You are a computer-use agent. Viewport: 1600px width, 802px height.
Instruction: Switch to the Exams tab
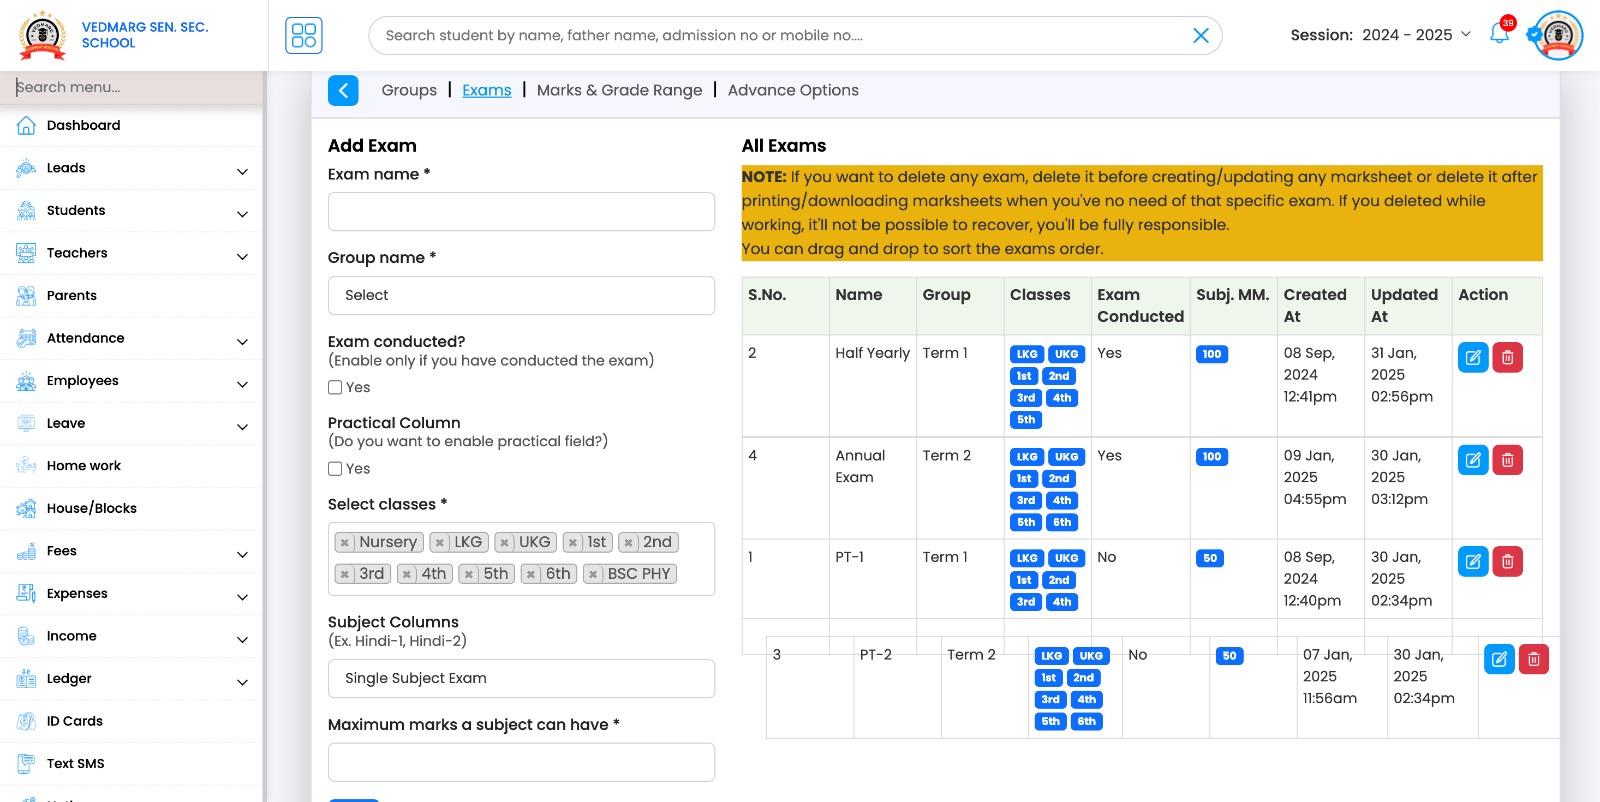pos(487,90)
